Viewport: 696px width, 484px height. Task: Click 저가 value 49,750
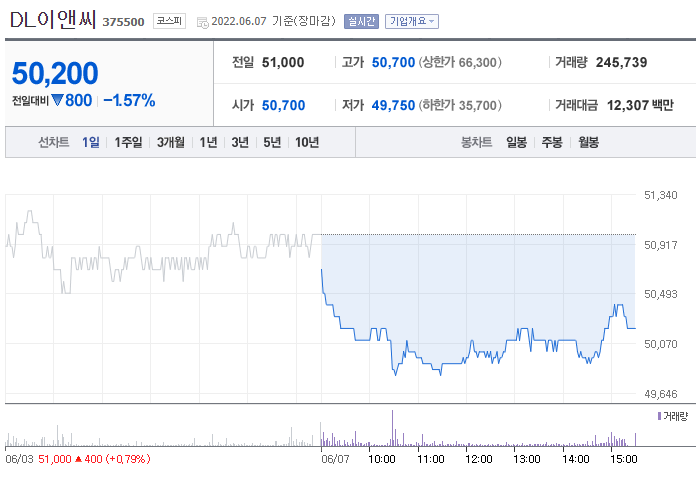click(x=393, y=105)
